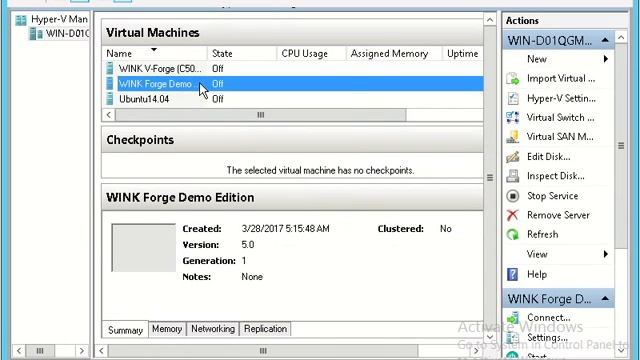Click the Actions pane scroll-up arrow
Image resolution: width=640 pixels, height=360 pixels.
coord(621,38)
